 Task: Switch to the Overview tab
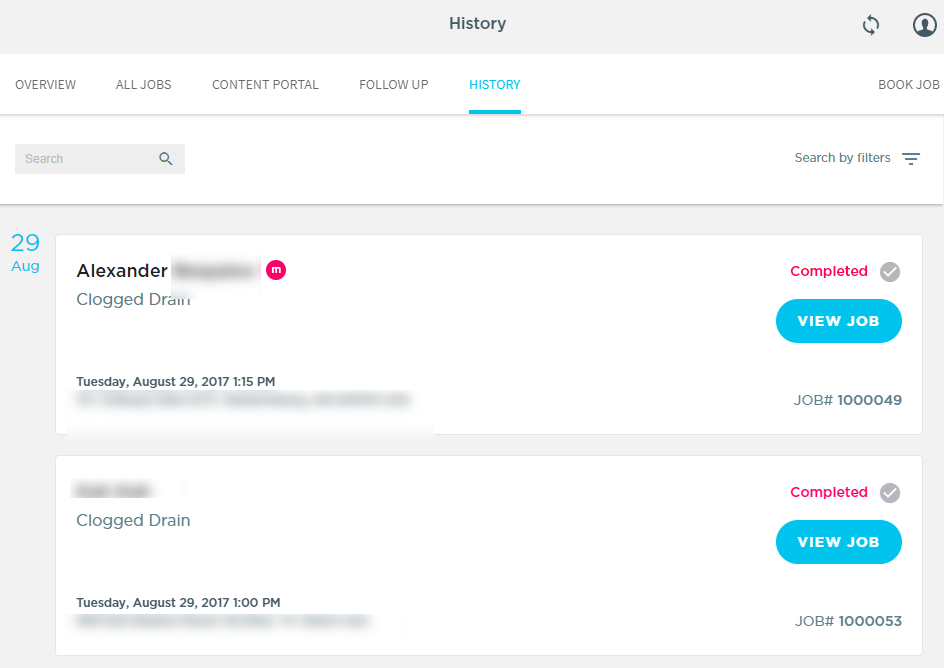click(46, 85)
